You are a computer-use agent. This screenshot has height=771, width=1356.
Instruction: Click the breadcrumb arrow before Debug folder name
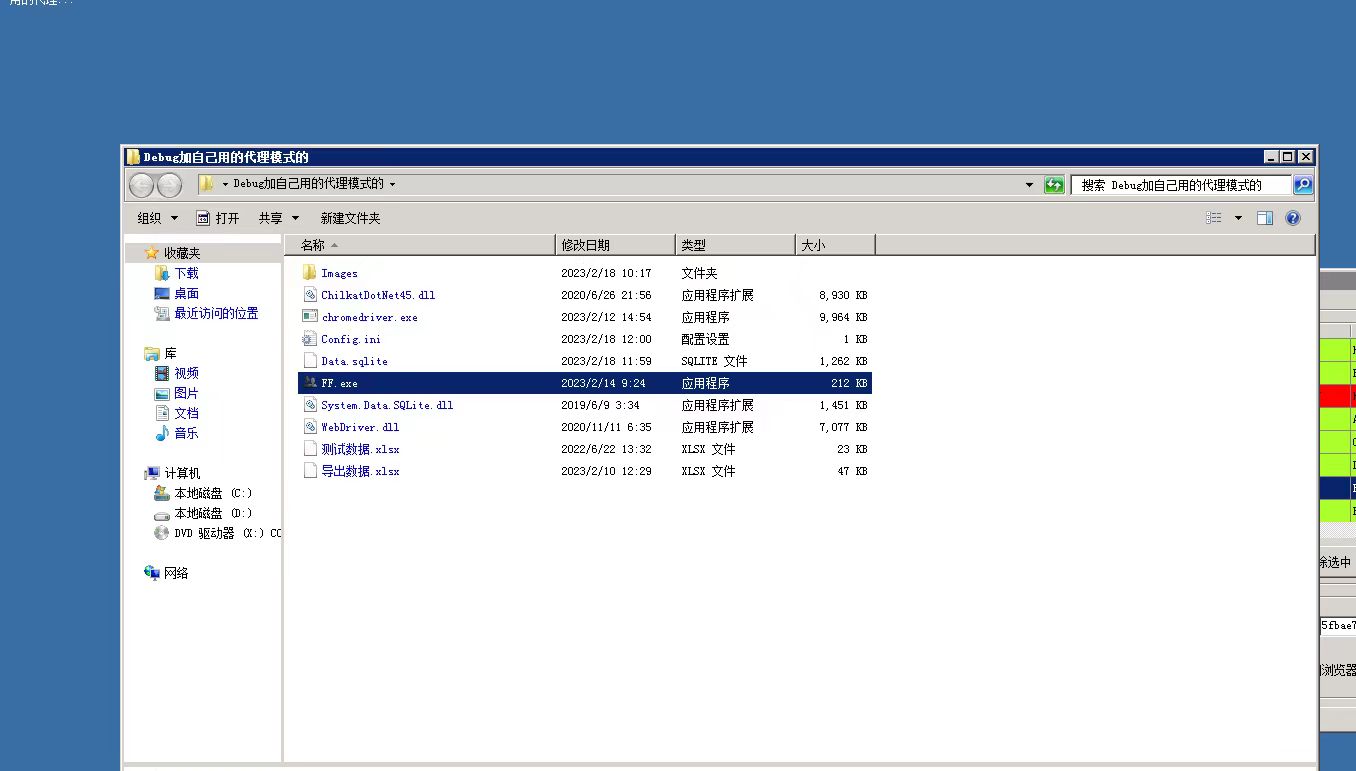226,184
